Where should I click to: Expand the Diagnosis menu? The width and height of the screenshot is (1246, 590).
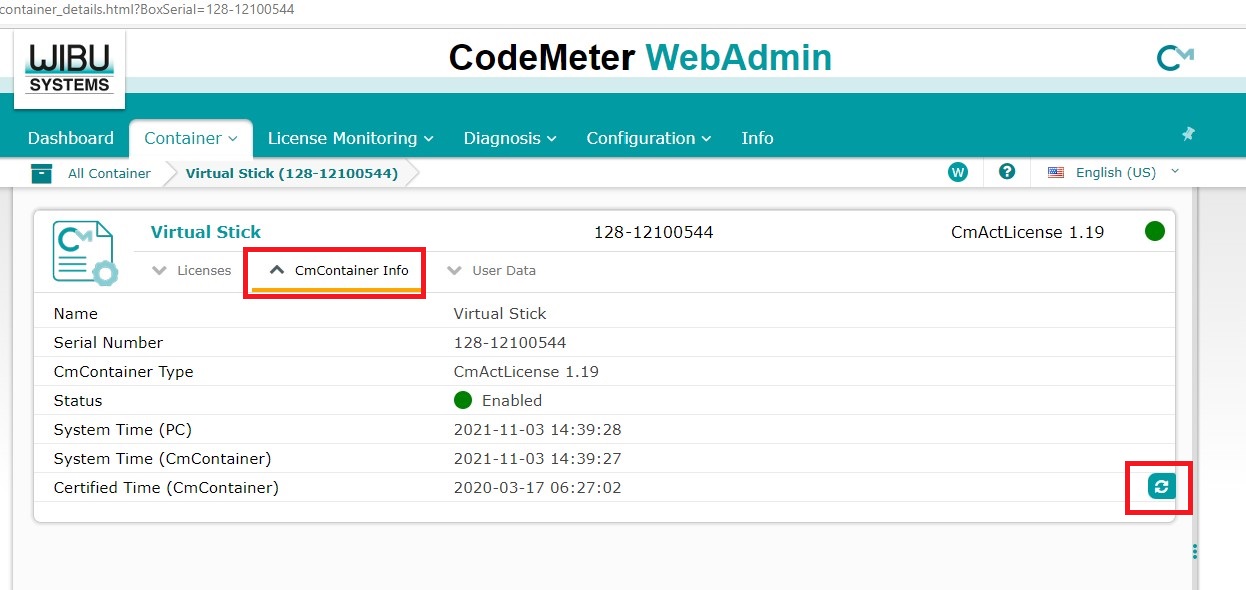pos(510,138)
